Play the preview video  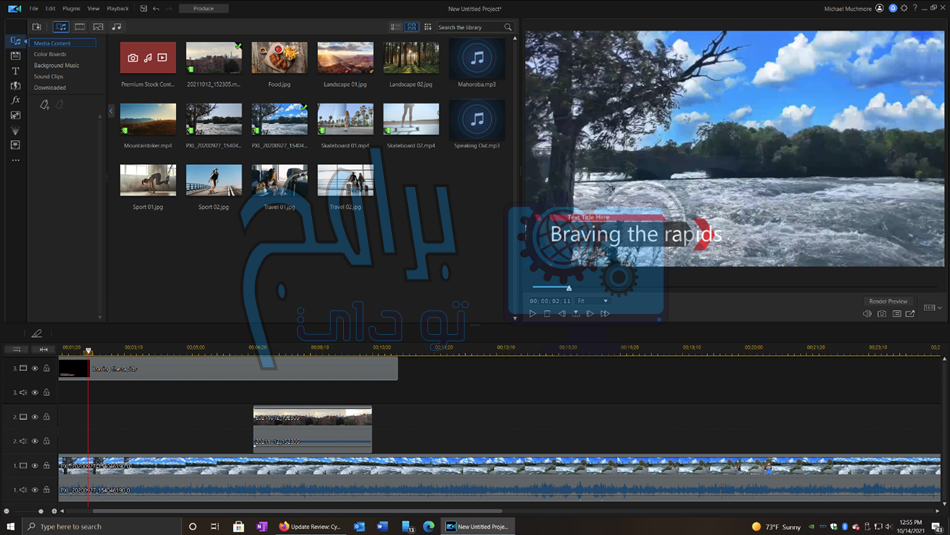point(532,314)
